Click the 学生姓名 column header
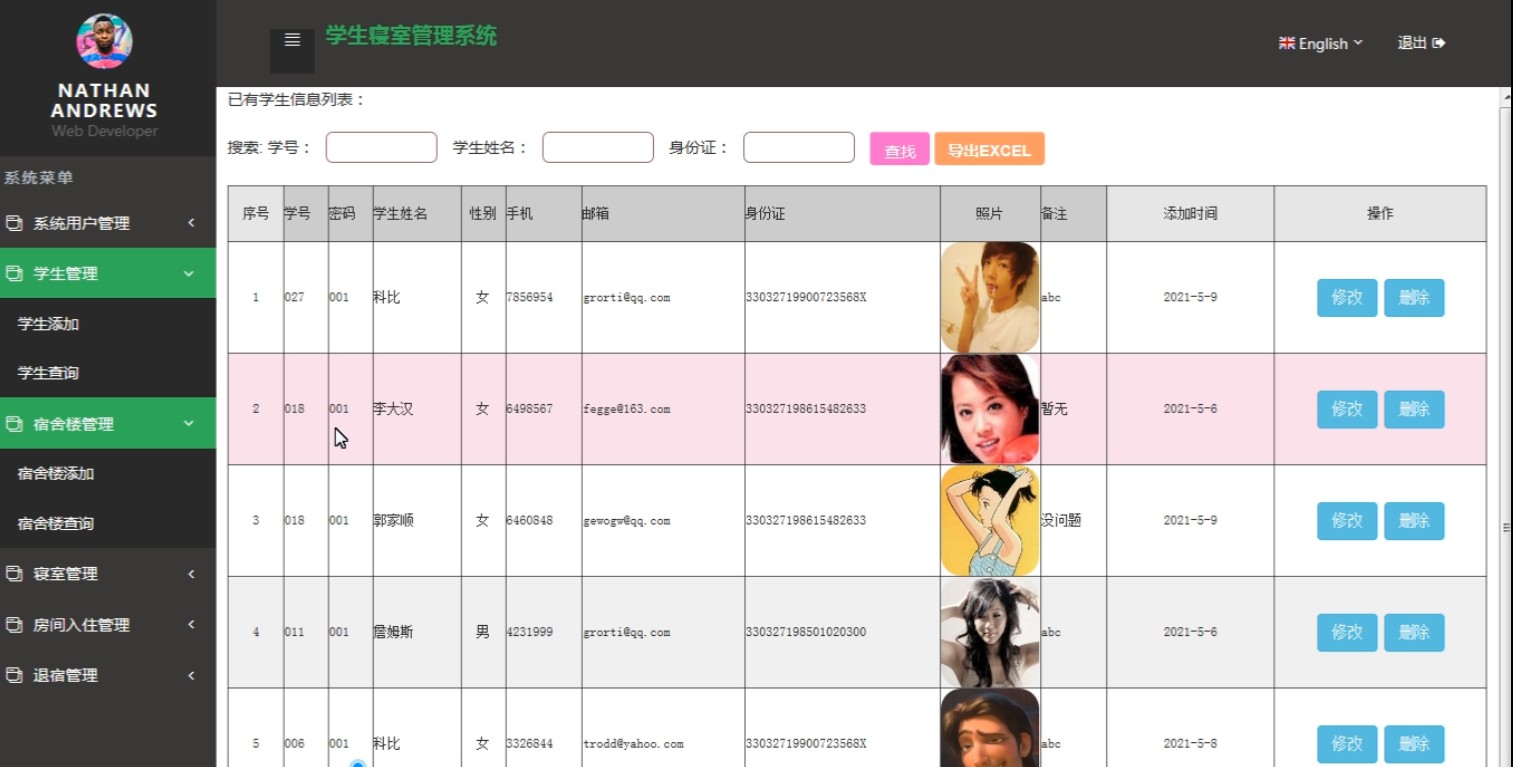The width and height of the screenshot is (1513, 767). [x=417, y=213]
